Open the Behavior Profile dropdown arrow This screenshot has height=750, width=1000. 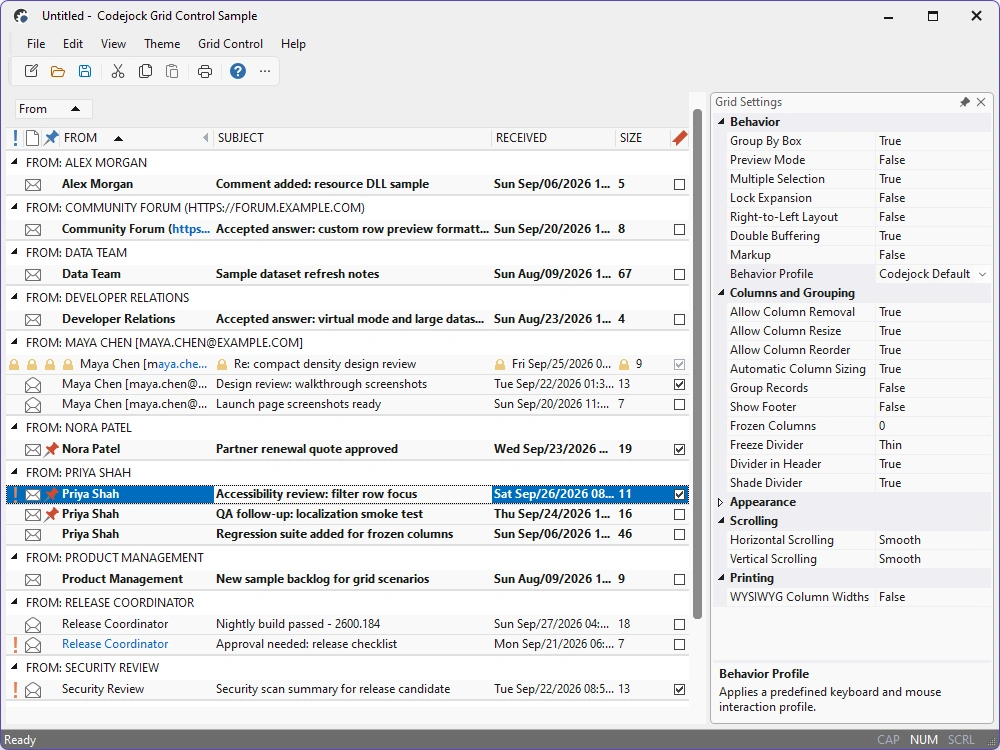(983, 274)
